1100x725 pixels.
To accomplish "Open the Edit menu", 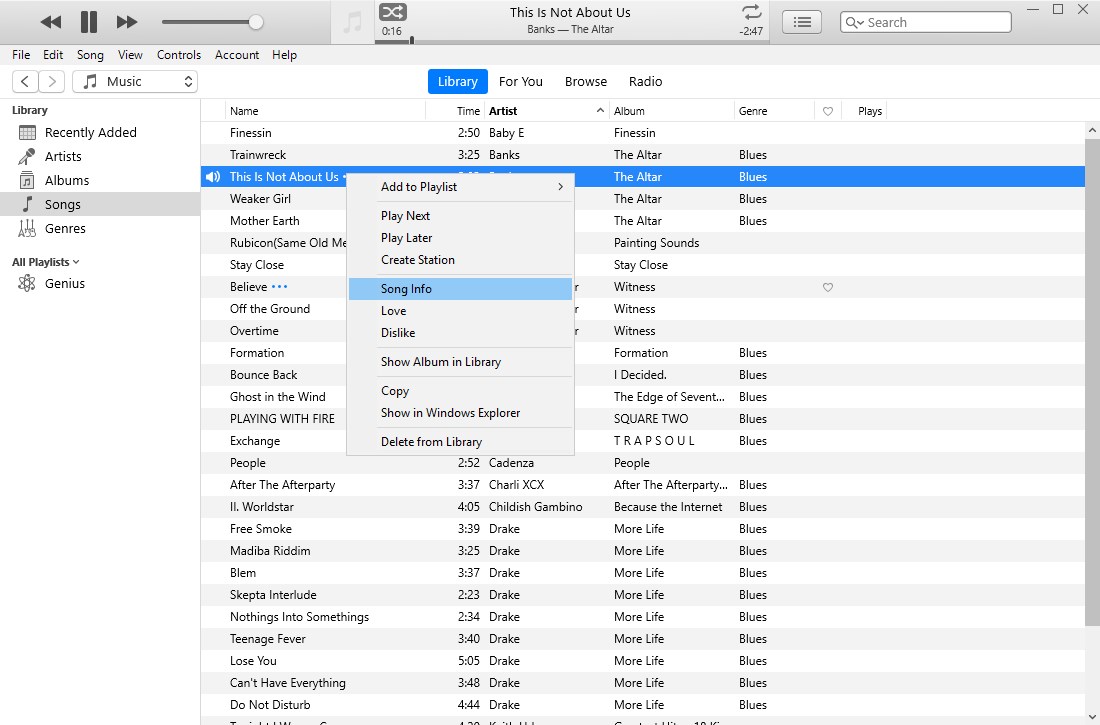I will pos(53,55).
